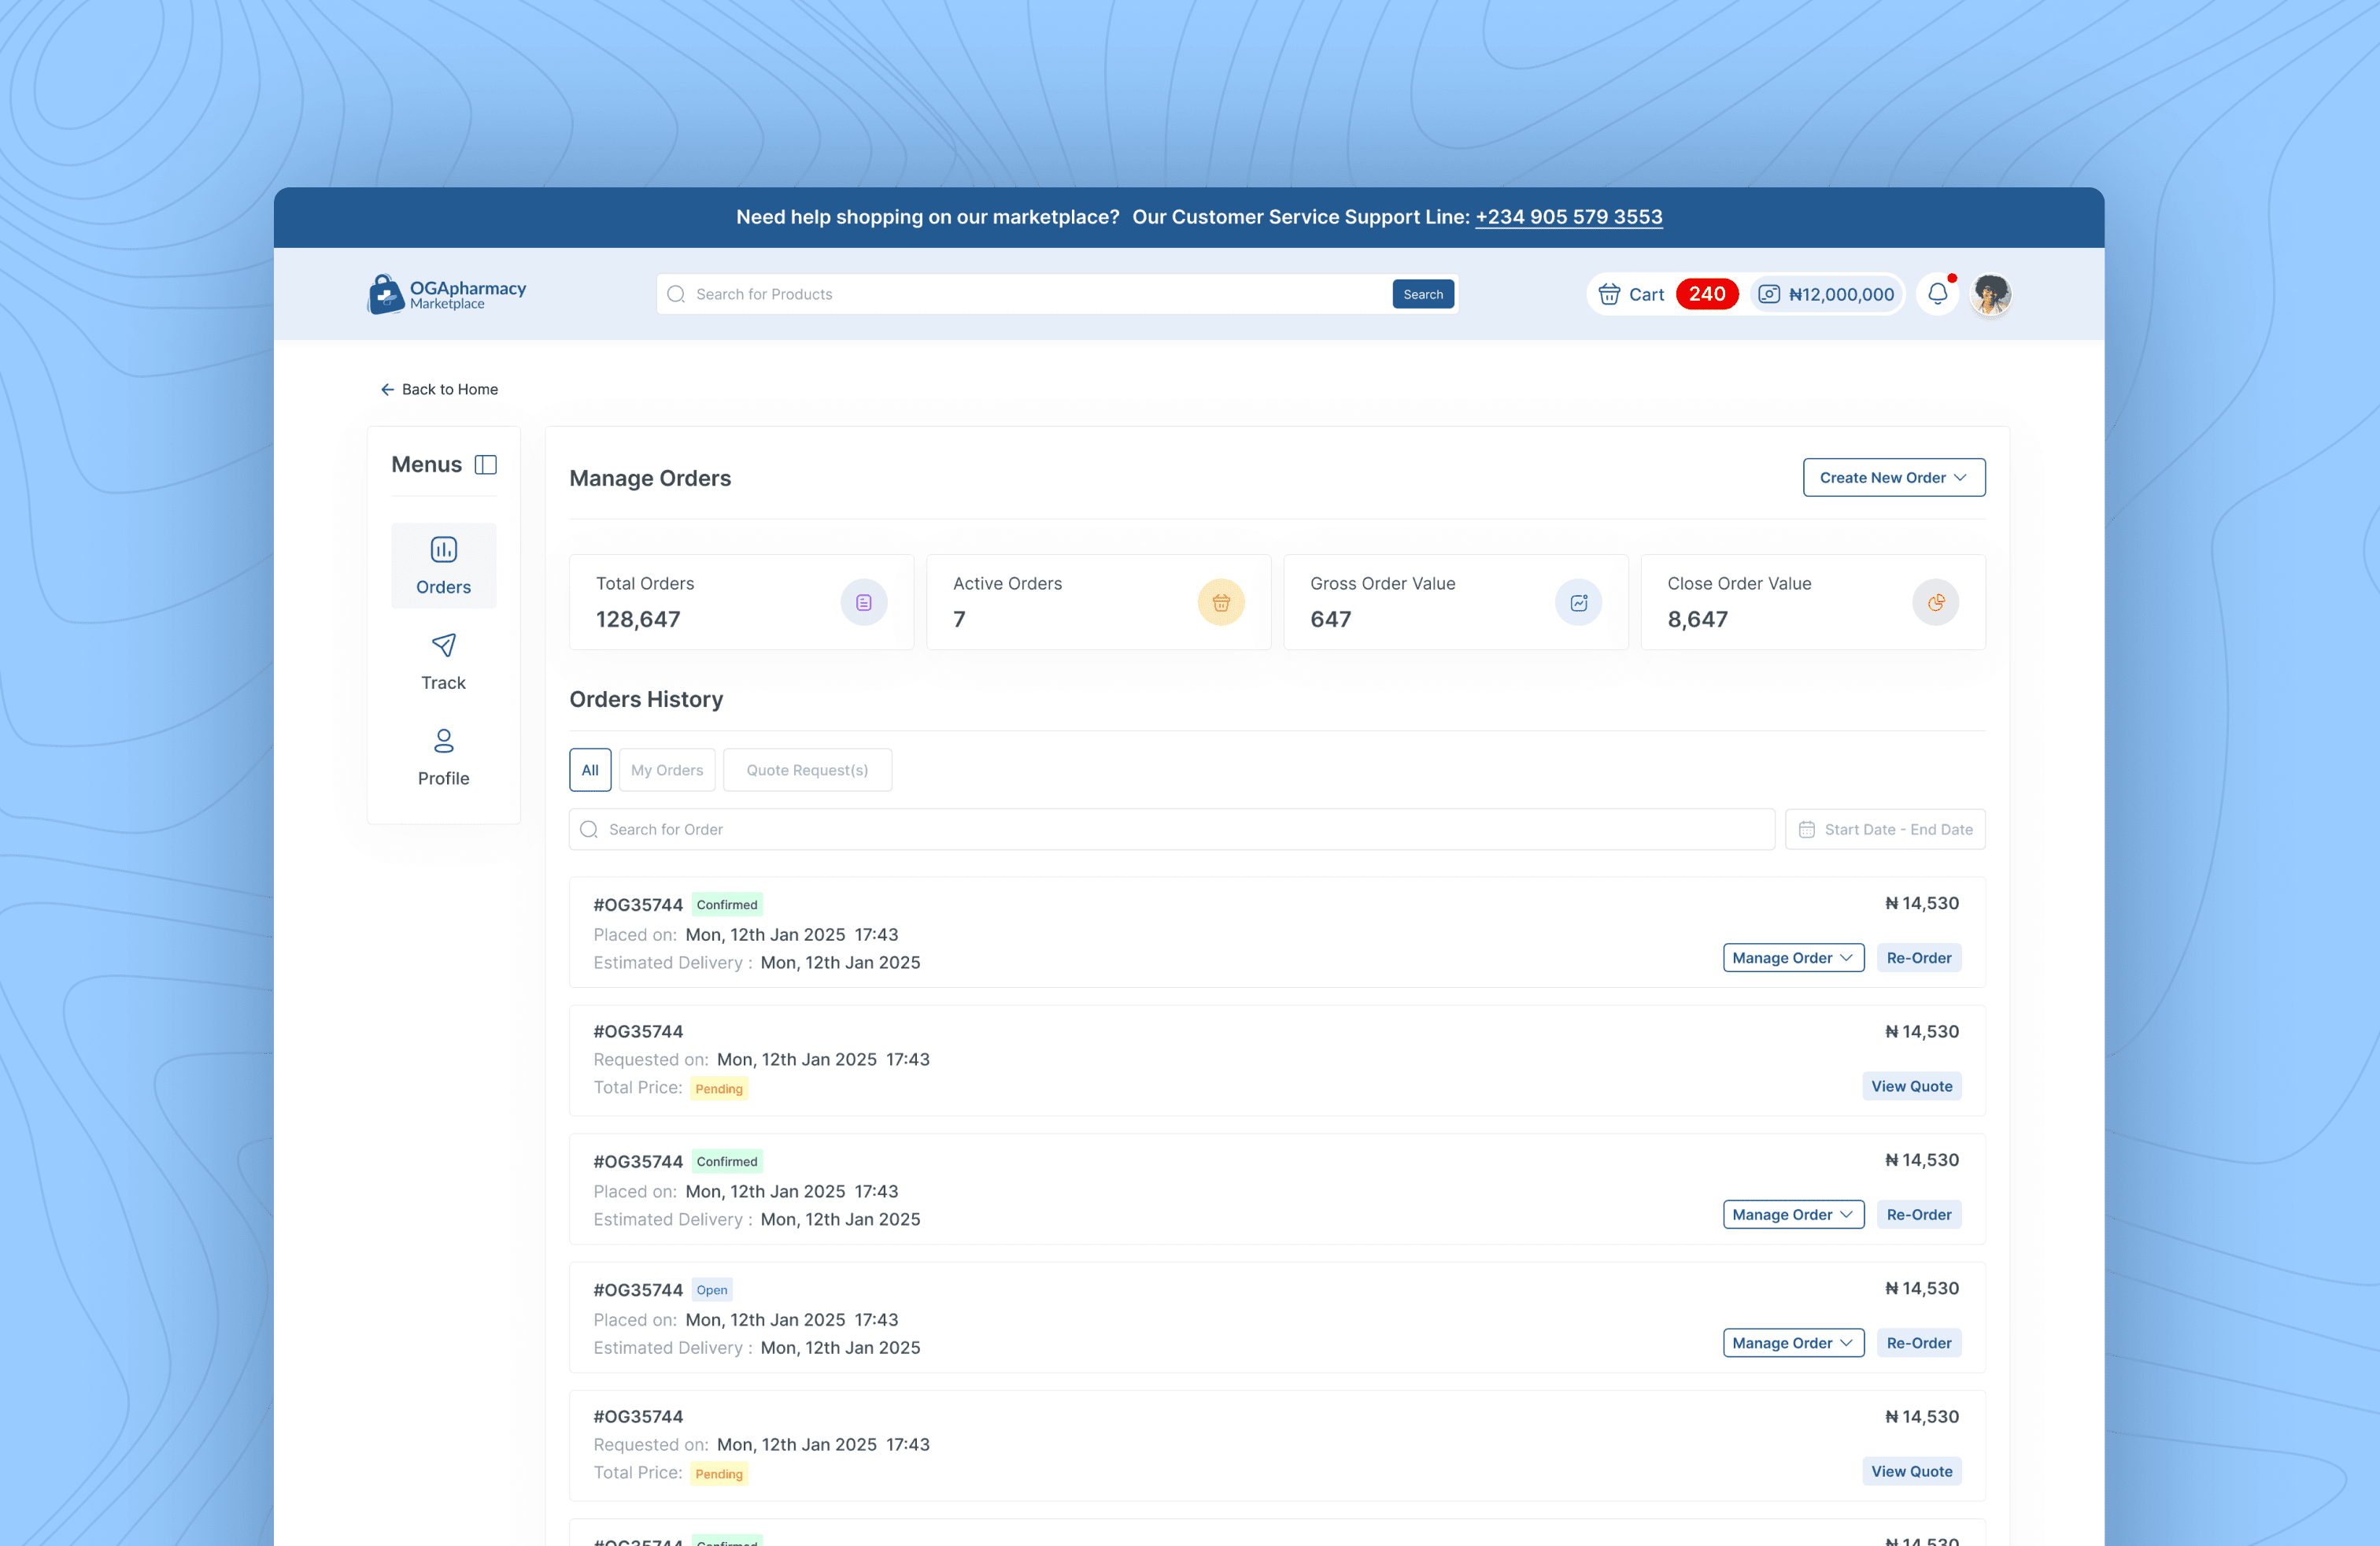Select the Orders sidebar icon
This screenshot has height=1546, width=2380.
(x=444, y=549)
